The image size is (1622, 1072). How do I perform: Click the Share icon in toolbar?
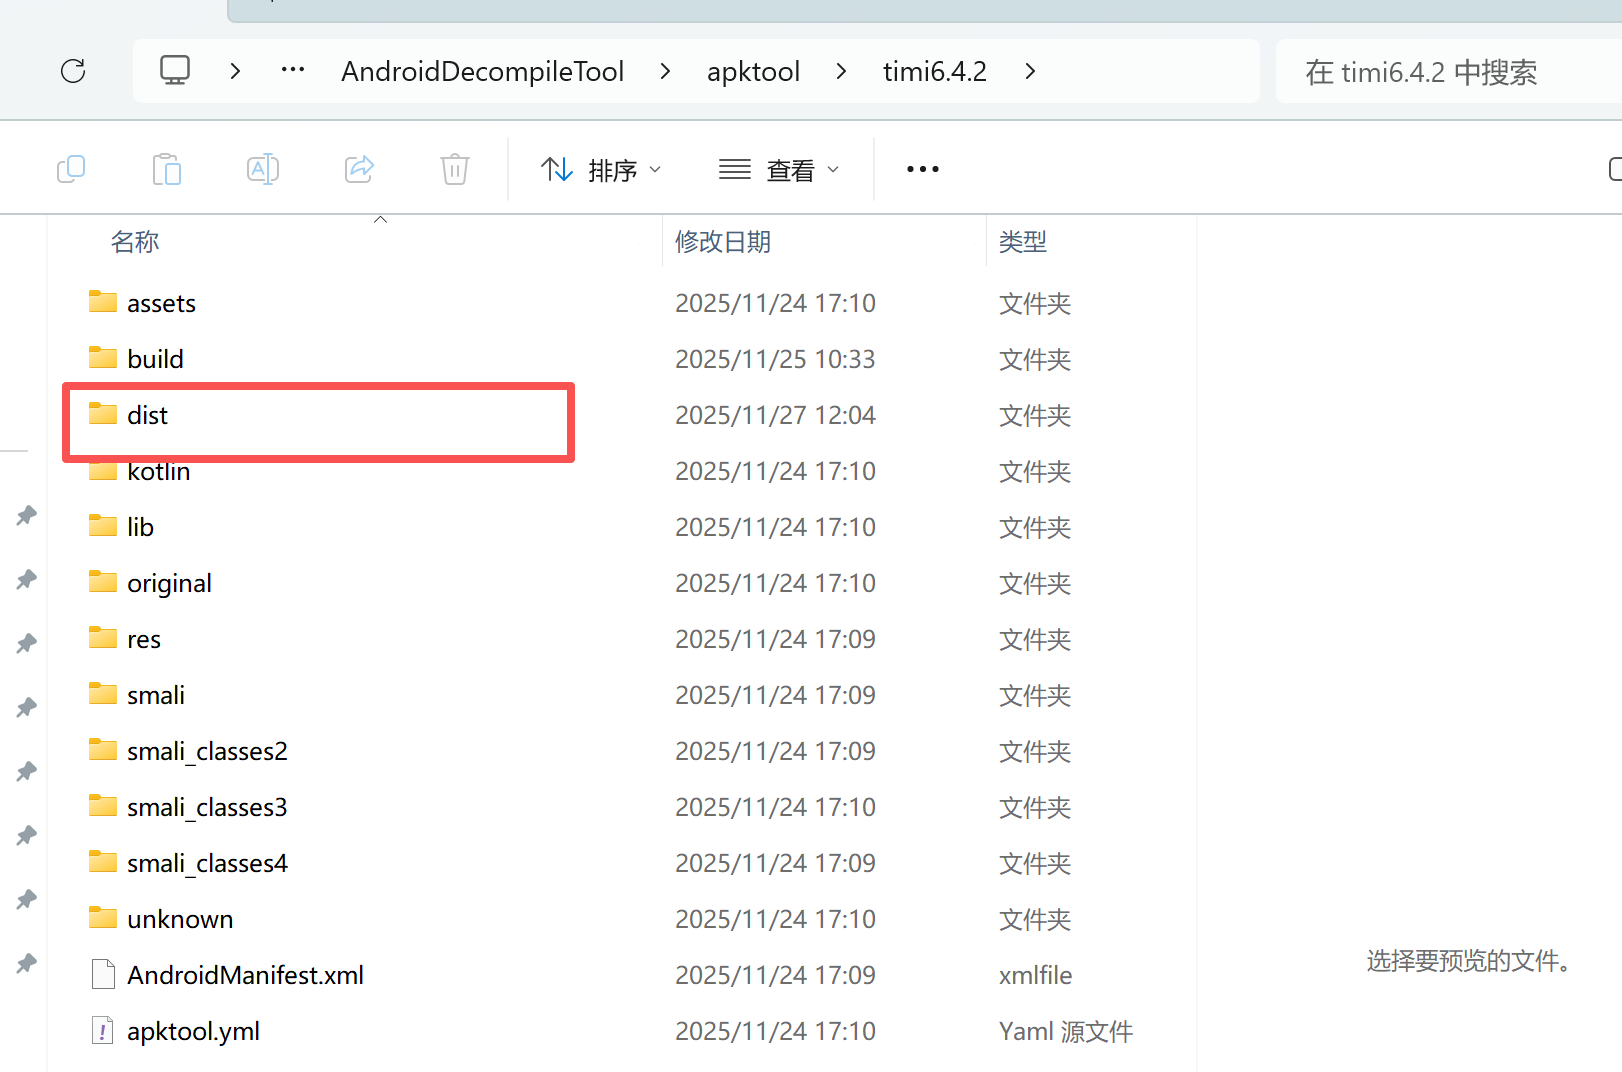point(359,169)
